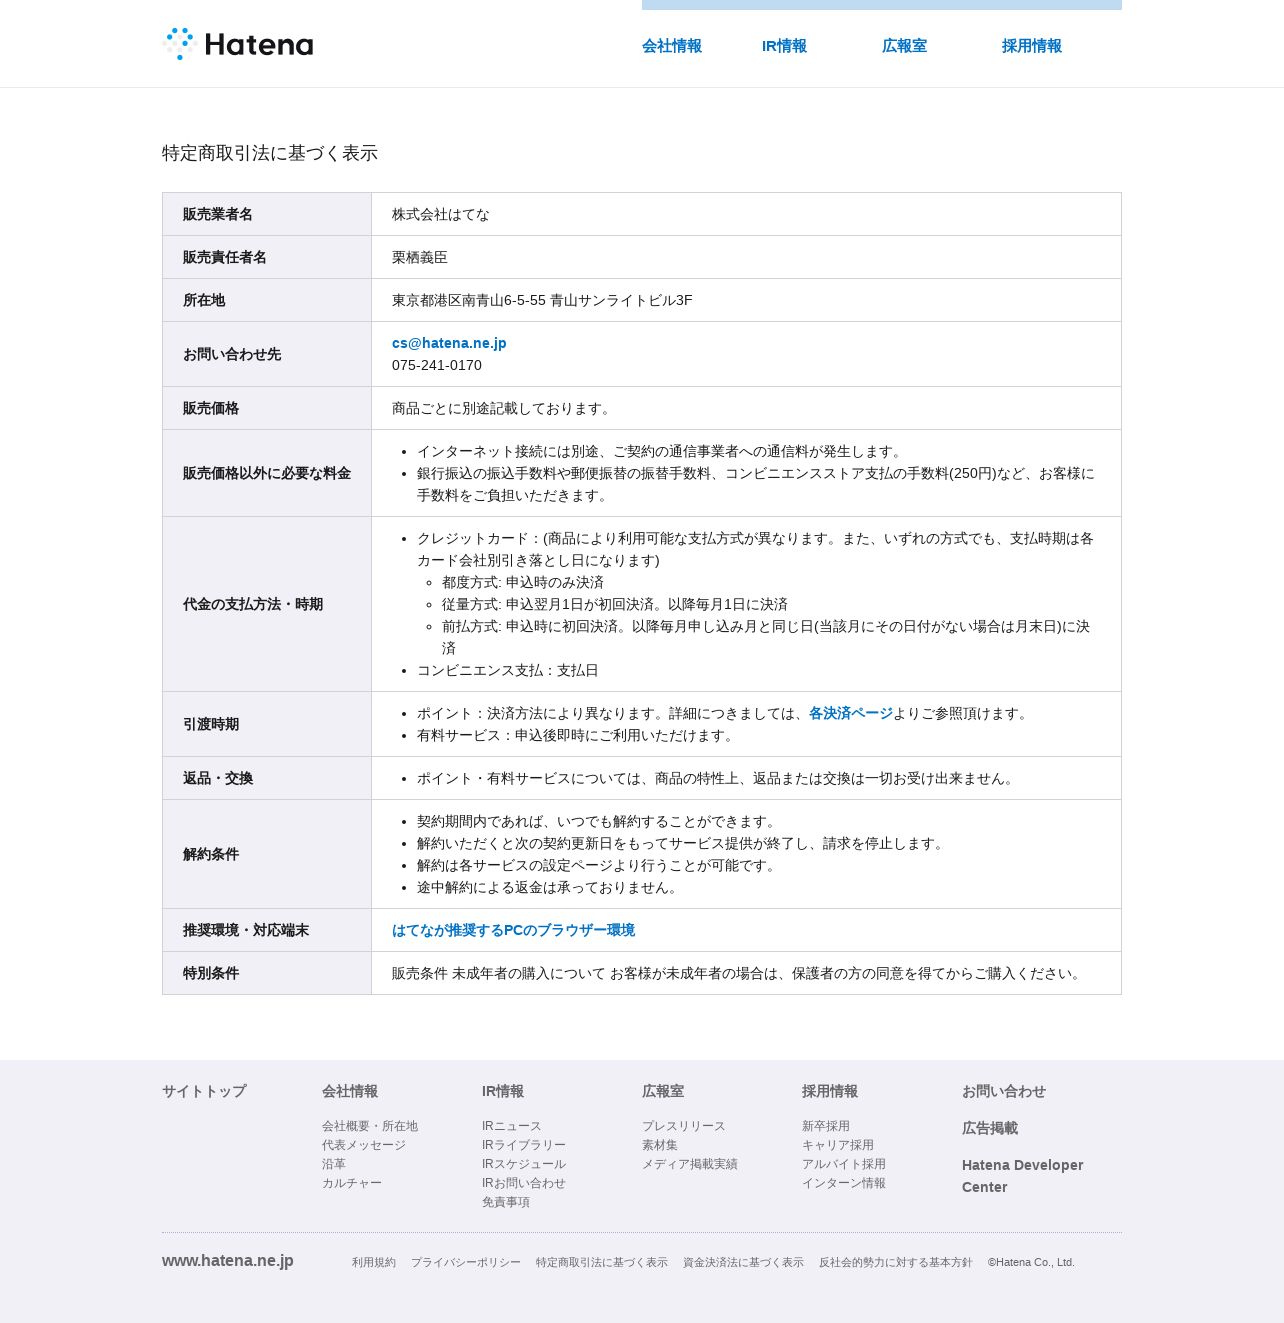This screenshot has height=1323, width=1284.
Task: Open the 各決済ページ link
Action: tap(851, 713)
